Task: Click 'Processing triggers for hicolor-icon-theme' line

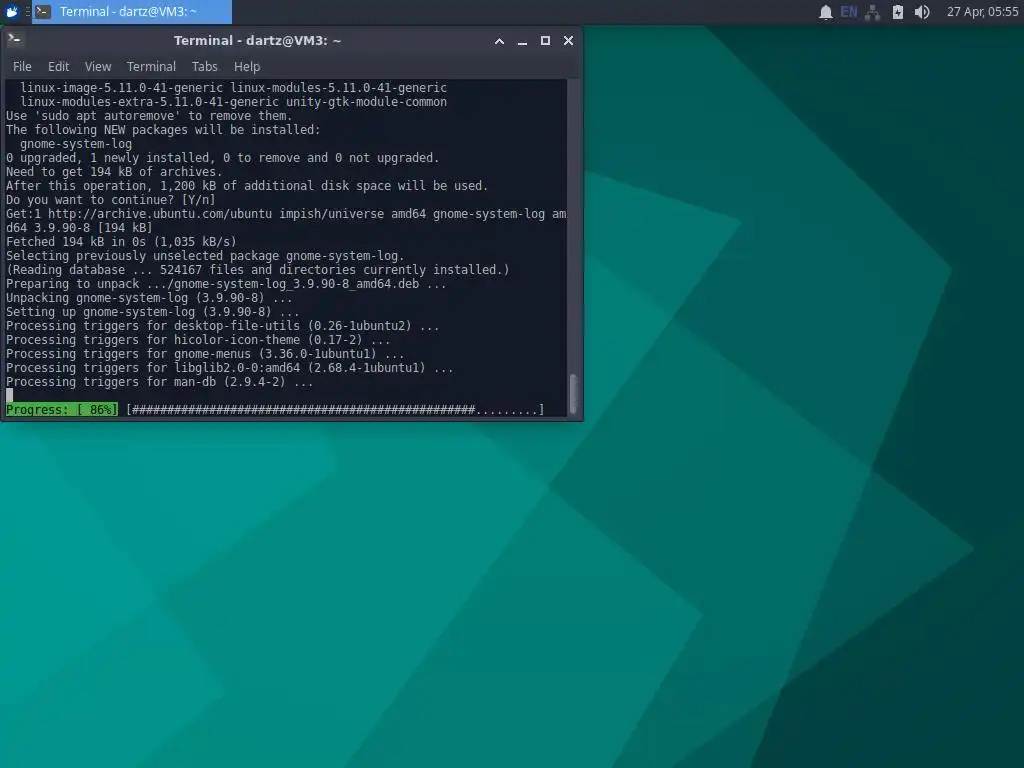Action: [x=198, y=340]
